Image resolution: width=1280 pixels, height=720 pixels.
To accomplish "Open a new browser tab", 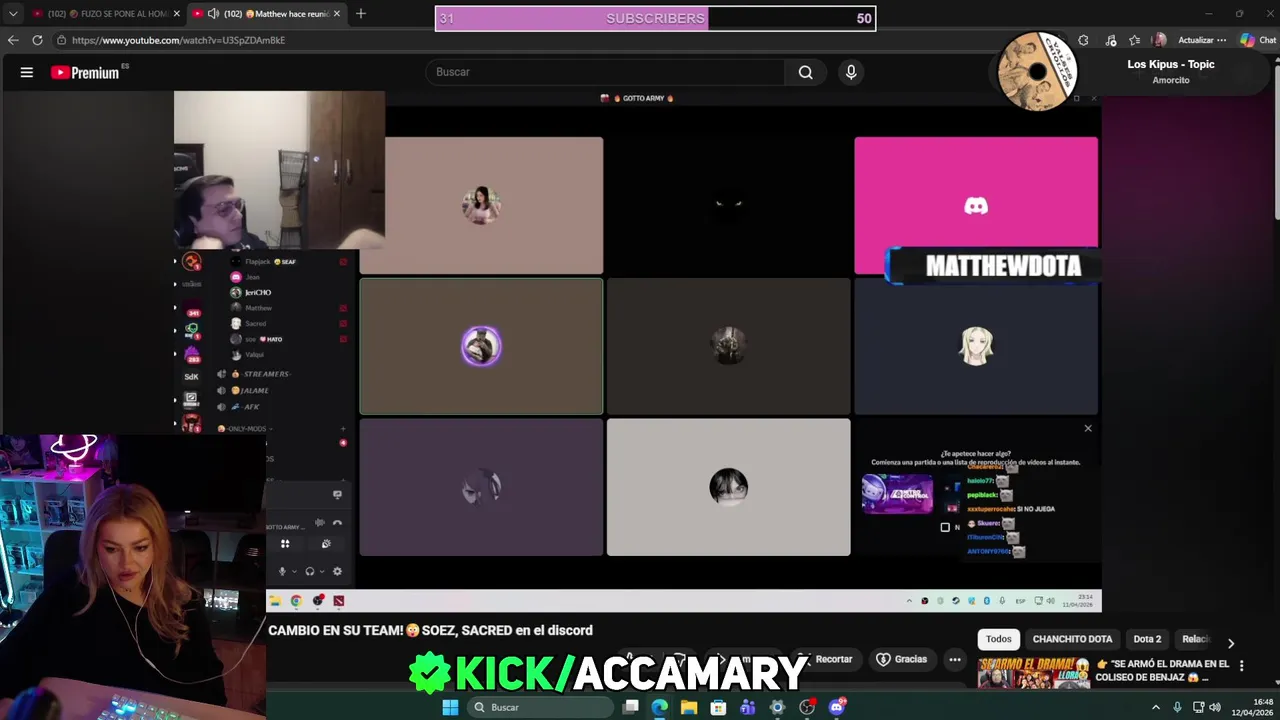I will coord(360,13).
